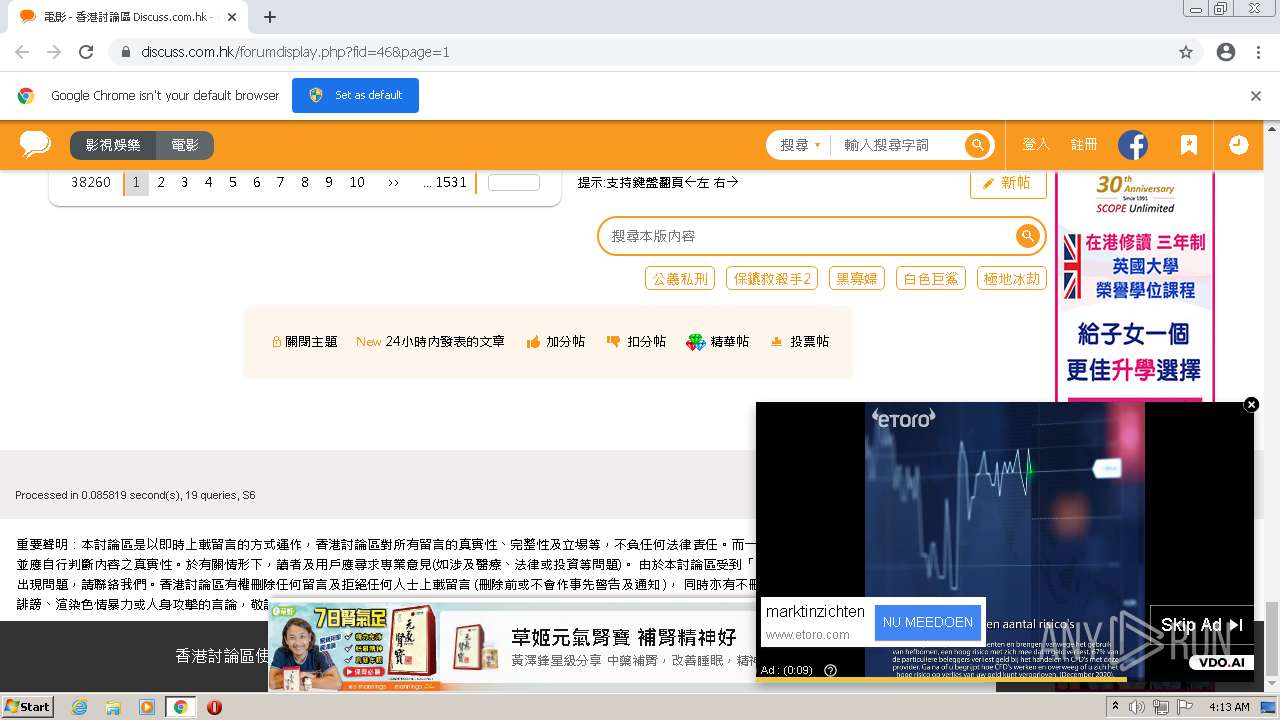Screen dimensions: 1280x720
Task: Go back to previous page
Action: [22, 52]
